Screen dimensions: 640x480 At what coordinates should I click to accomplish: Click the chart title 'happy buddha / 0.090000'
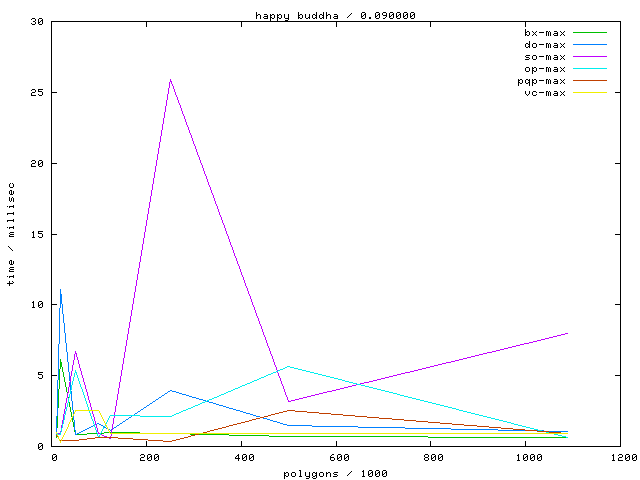335,15
